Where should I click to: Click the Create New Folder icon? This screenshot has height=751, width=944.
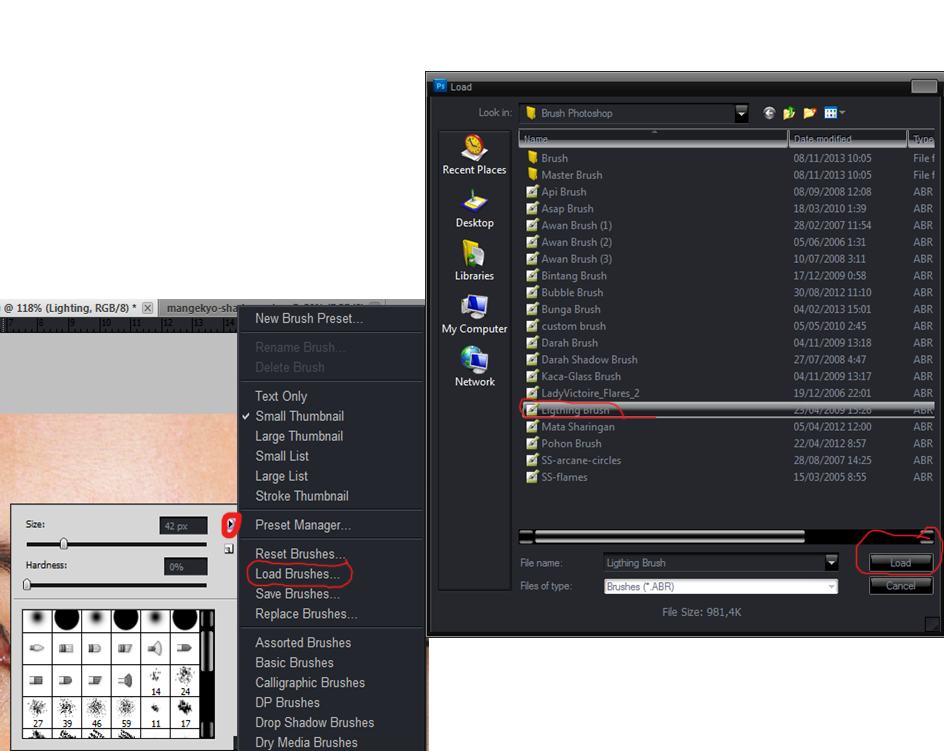(809, 113)
